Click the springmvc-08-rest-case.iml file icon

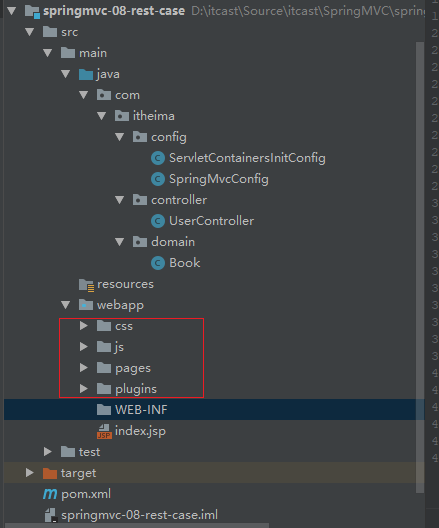point(51,515)
